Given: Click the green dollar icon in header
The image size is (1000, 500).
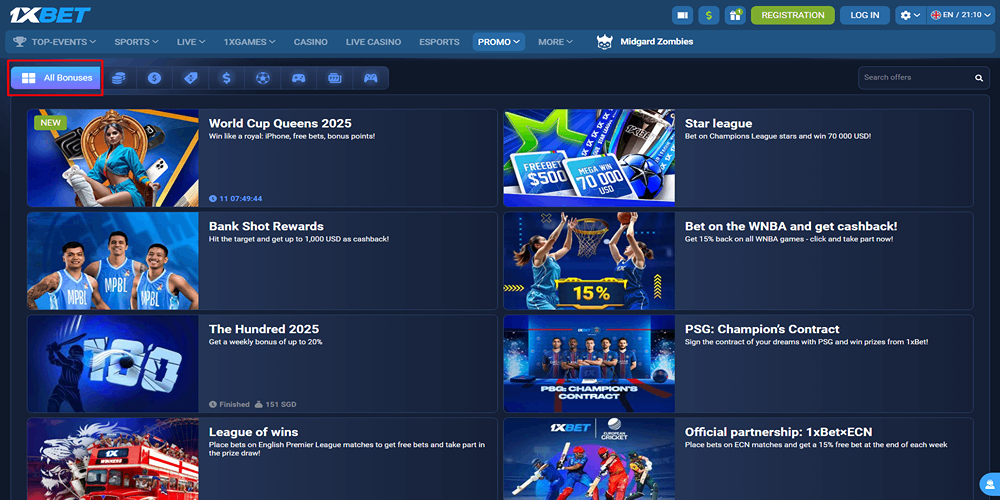Looking at the screenshot, I should tap(709, 15).
